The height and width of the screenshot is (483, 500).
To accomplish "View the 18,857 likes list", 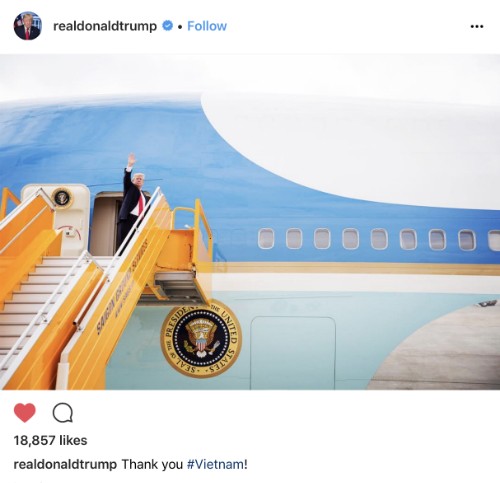I will click(50, 440).
